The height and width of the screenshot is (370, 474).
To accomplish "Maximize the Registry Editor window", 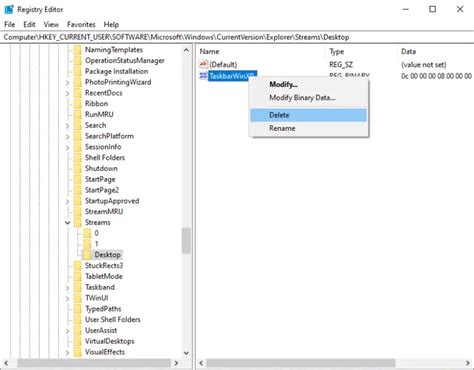I will [x=432, y=9].
